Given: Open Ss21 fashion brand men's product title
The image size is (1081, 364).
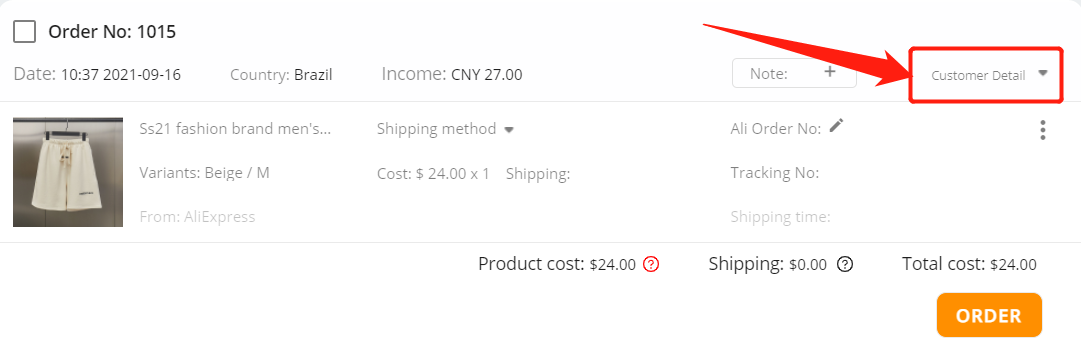Looking at the screenshot, I should [x=235, y=129].
